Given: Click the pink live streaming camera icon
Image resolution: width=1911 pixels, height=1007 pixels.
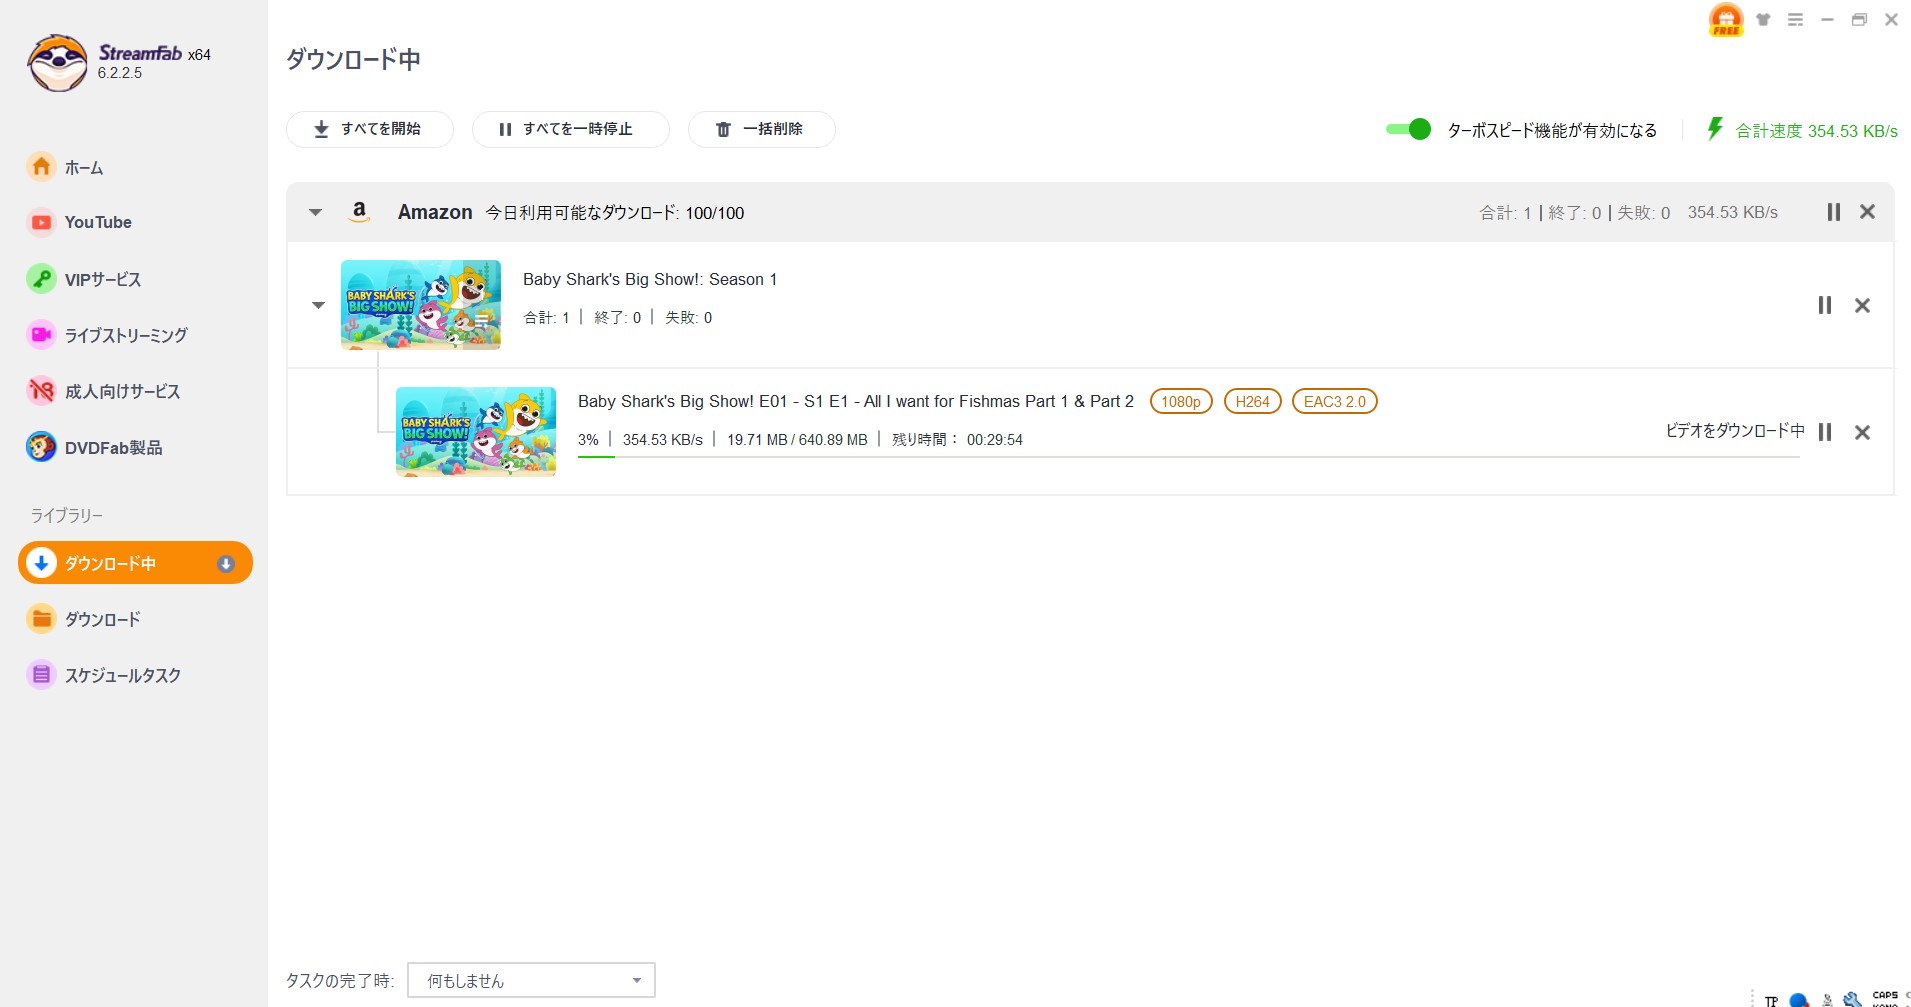Looking at the screenshot, I should tap(41, 335).
